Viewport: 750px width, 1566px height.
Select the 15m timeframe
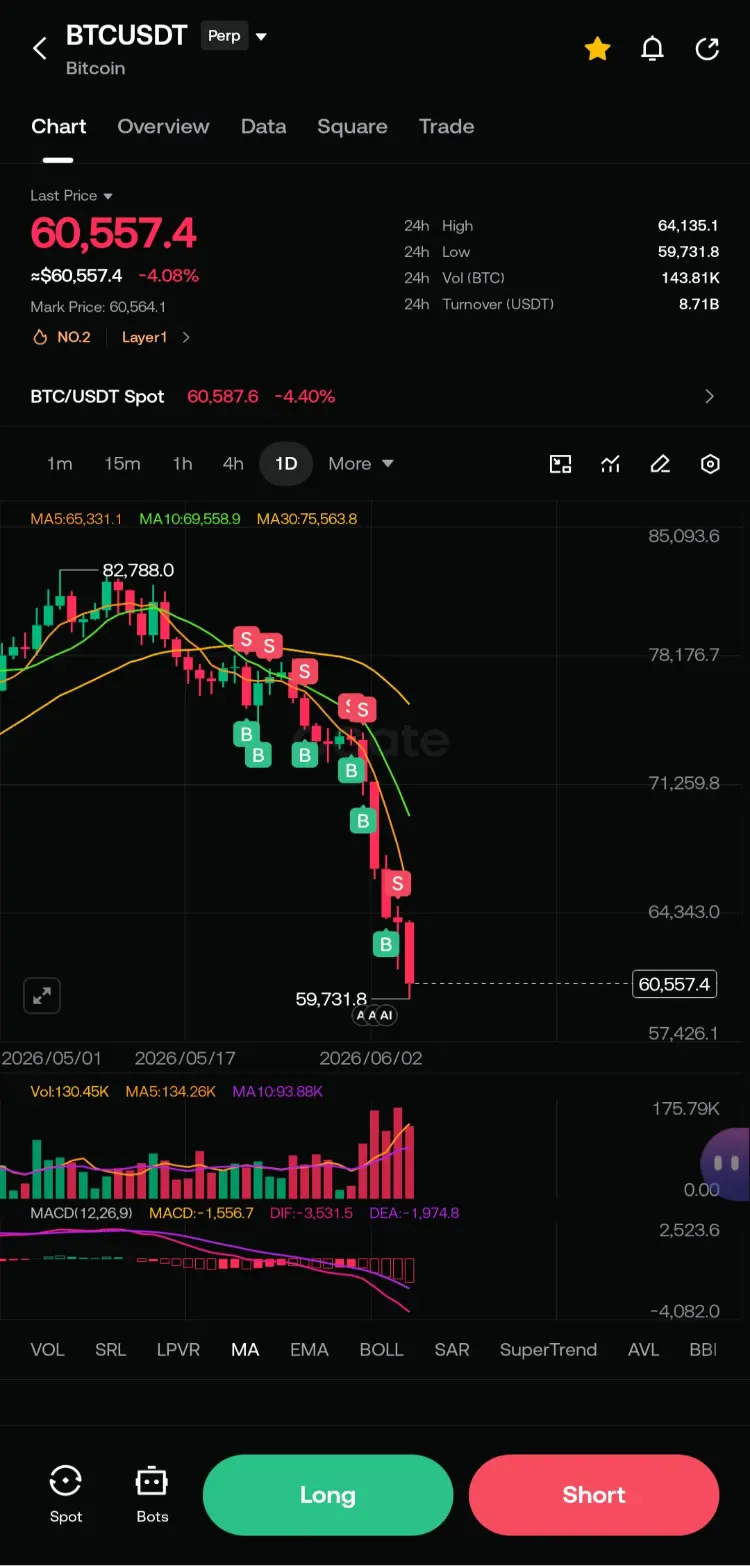(x=122, y=464)
